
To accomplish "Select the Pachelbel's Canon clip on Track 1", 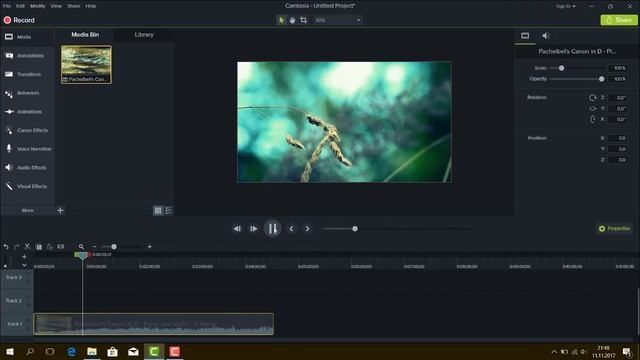I will pos(153,324).
